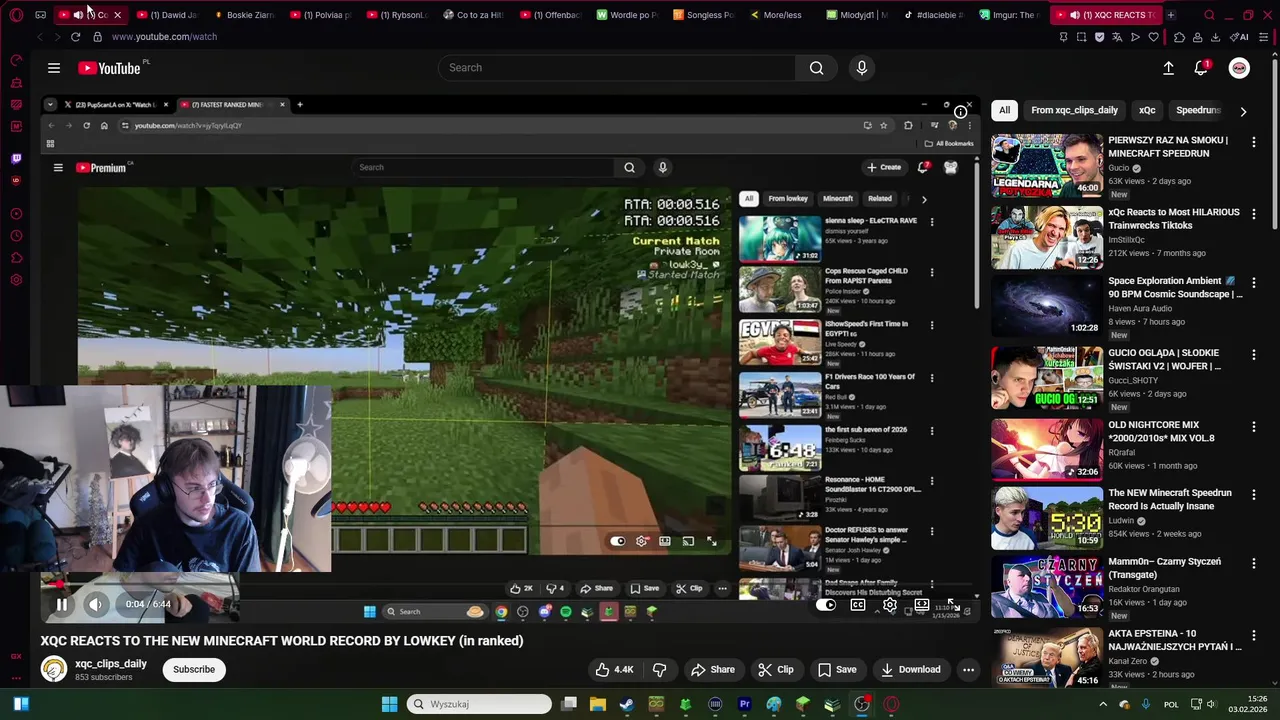Focus the YouTube search field
Screen dimensions: 1280x720
click(617, 68)
